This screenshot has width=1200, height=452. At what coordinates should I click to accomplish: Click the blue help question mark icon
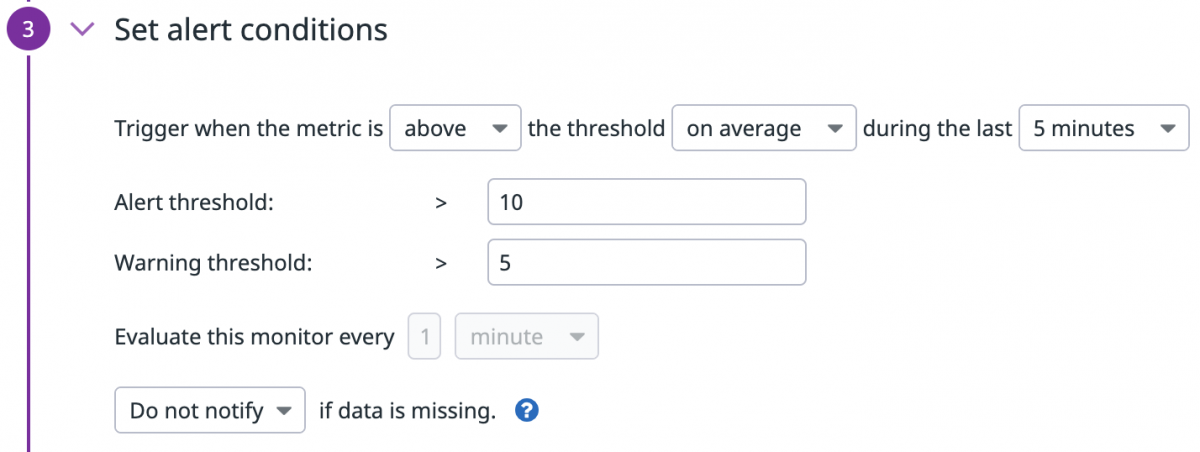(x=527, y=410)
